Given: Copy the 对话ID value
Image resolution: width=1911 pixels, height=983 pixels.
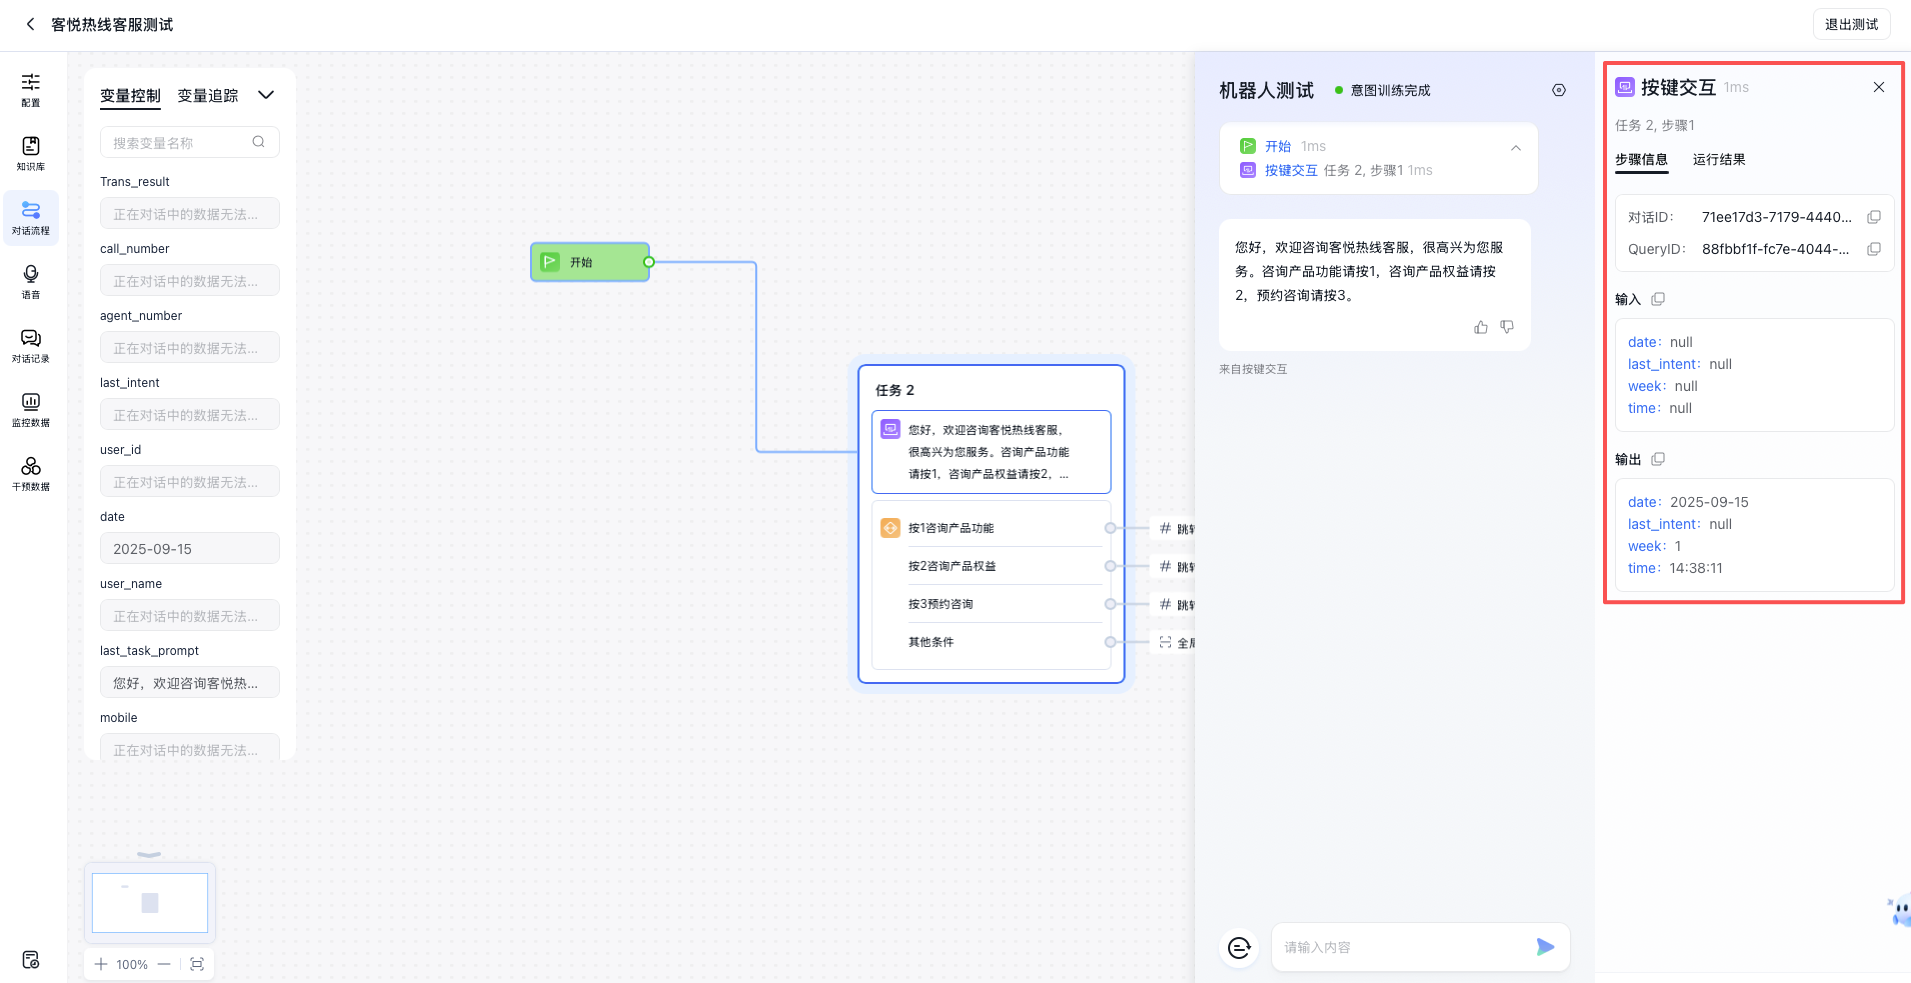Looking at the screenshot, I should tap(1874, 217).
